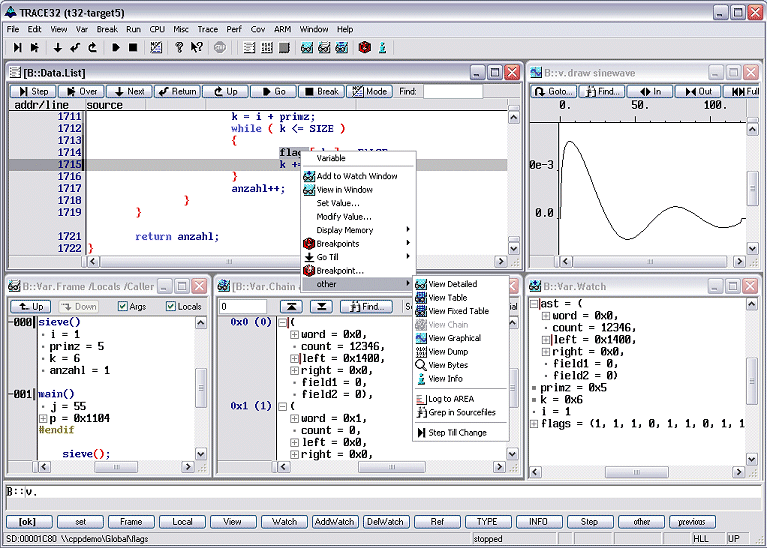Click the Break (stop square) toolbar icon
The height and width of the screenshot is (548, 767).
(x=133, y=47)
